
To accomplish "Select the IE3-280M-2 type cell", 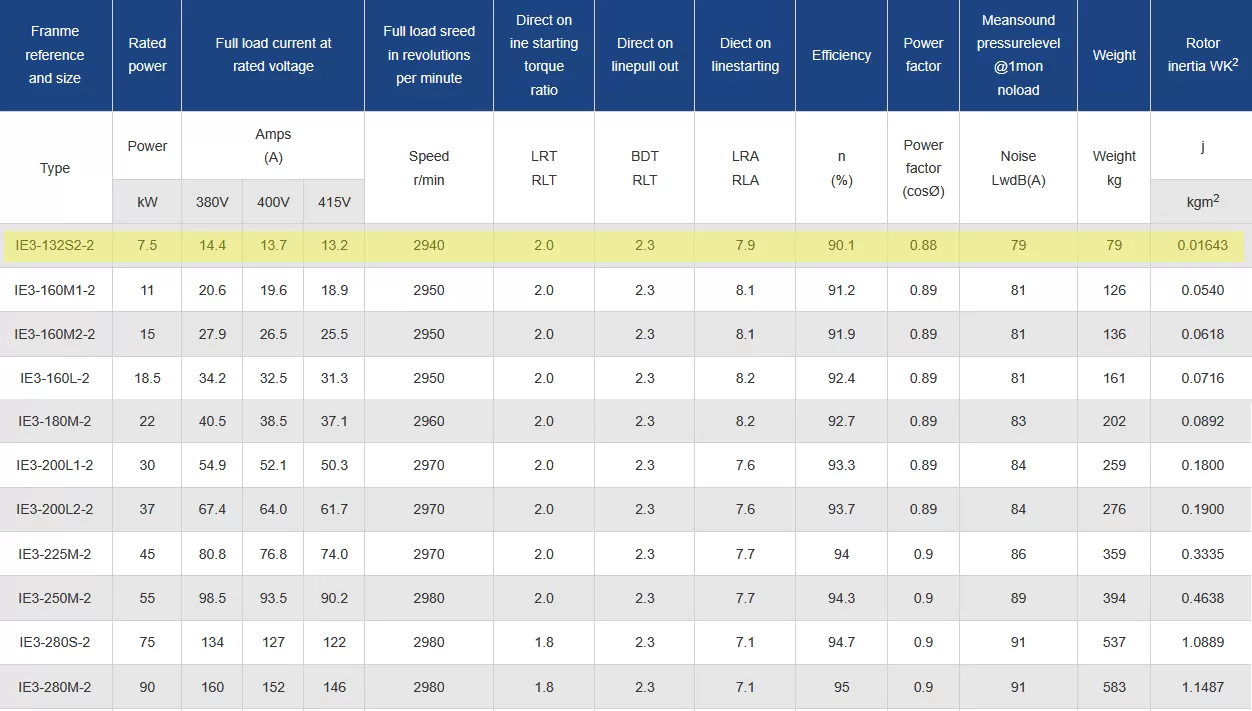I will (55, 687).
